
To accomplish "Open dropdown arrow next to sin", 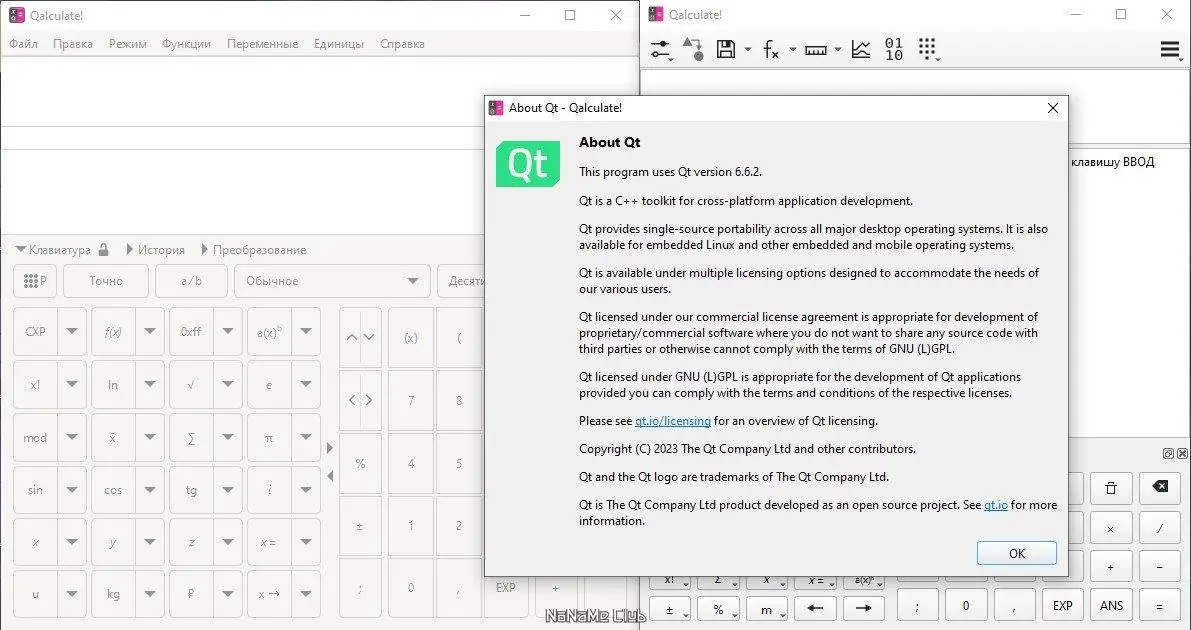I will tap(71, 490).
